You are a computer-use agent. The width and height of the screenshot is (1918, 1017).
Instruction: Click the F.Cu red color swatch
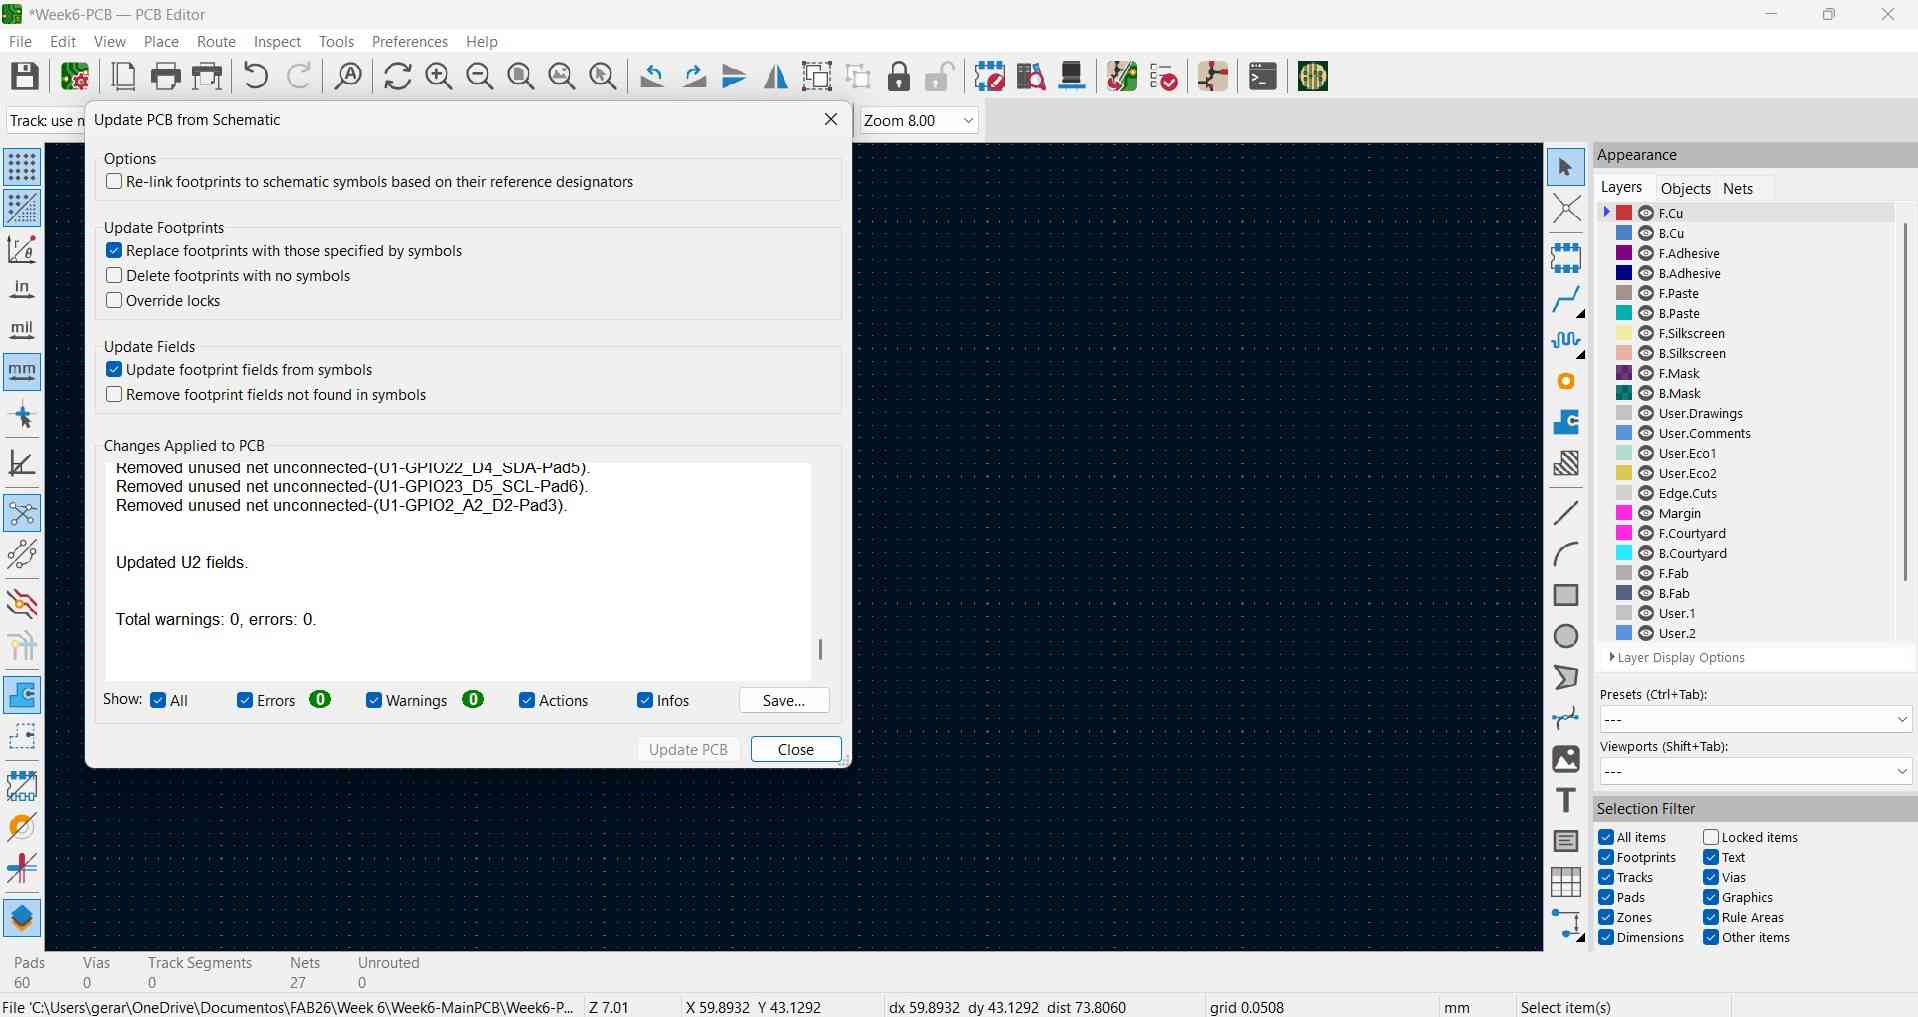[1624, 213]
